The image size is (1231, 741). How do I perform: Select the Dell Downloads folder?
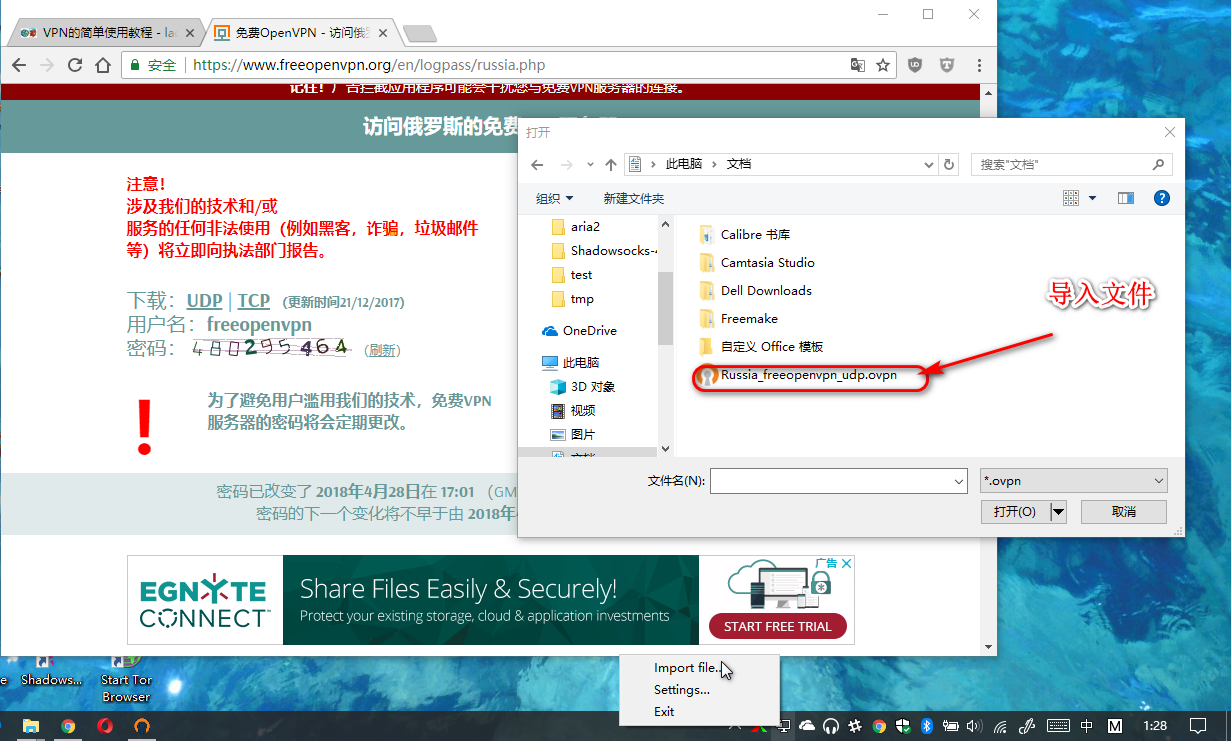[755, 291]
